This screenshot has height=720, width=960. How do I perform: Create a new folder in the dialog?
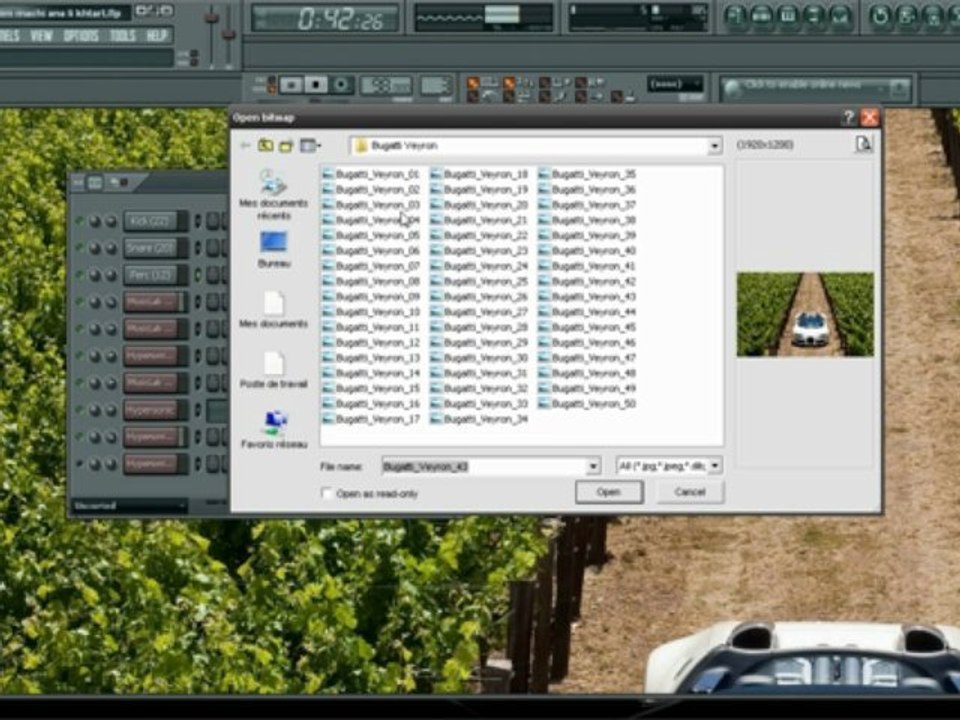coord(286,146)
